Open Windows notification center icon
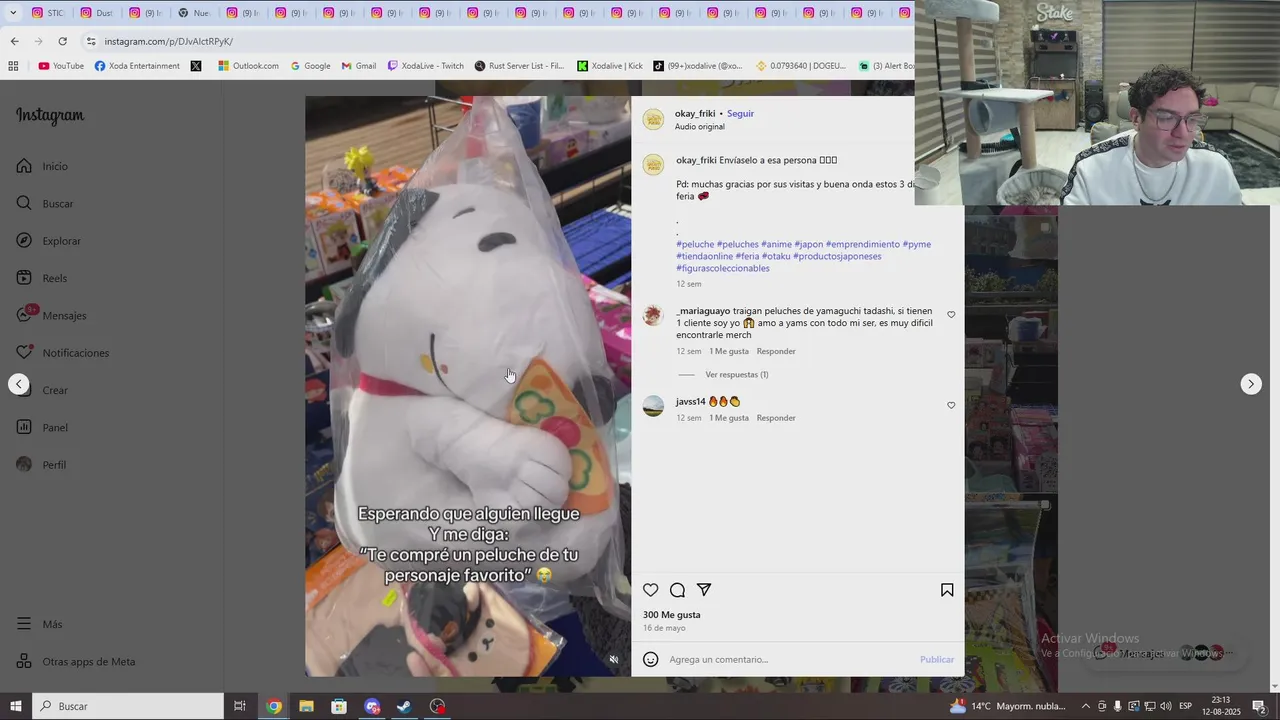The image size is (1280, 720). click(1259, 706)
